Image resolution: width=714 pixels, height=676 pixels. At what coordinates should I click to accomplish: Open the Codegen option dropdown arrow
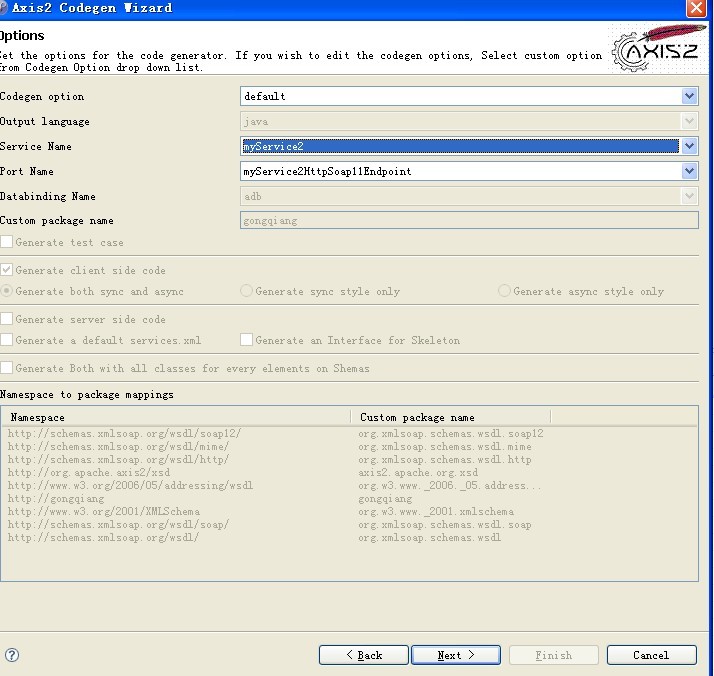pos(689,96)
